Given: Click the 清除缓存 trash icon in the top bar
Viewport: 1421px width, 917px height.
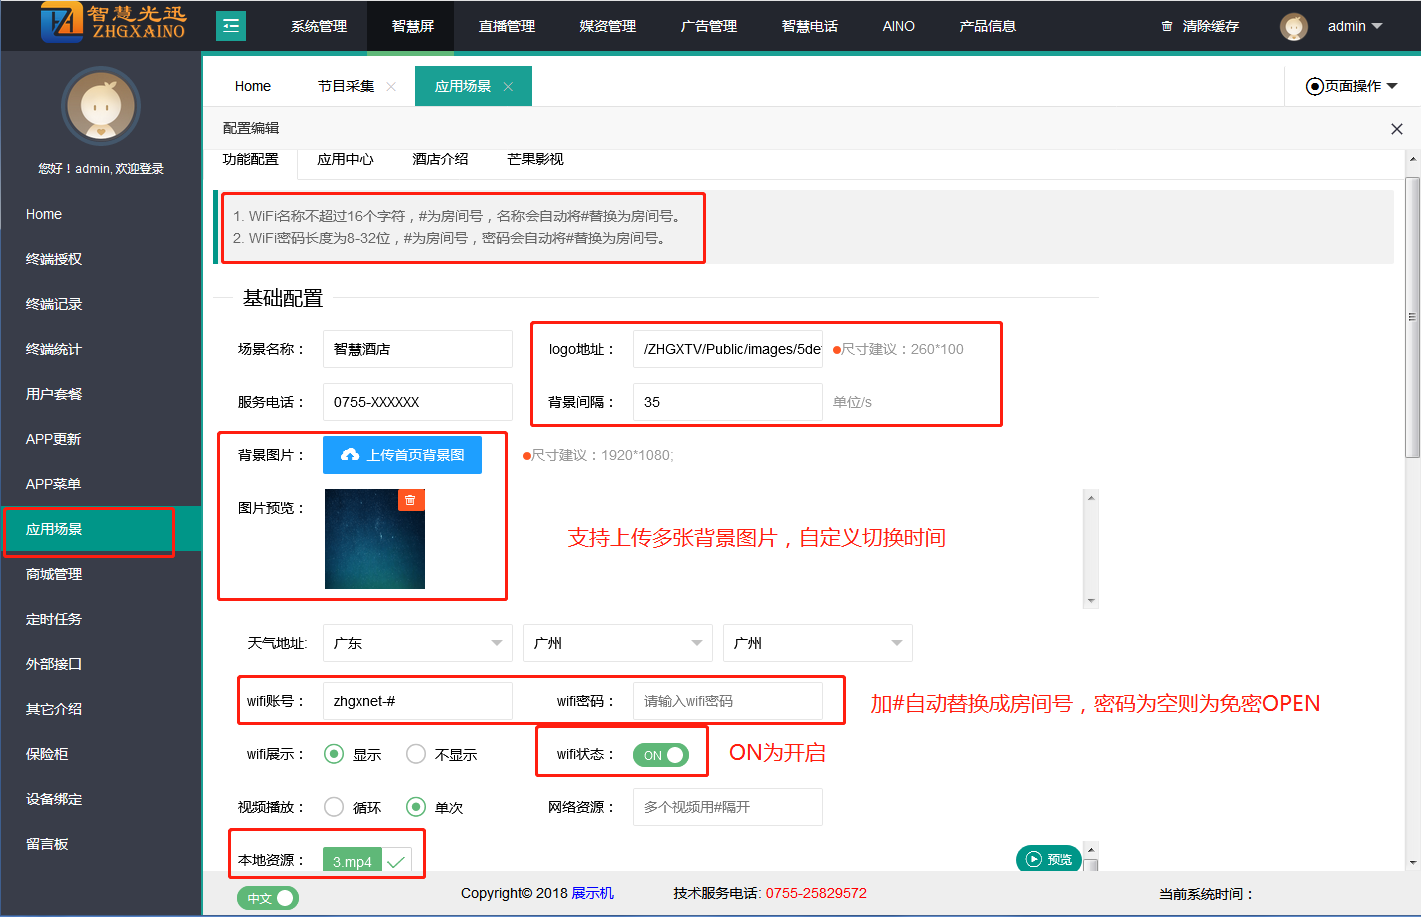Looking at the screenshot, I should click(1166, 26).
